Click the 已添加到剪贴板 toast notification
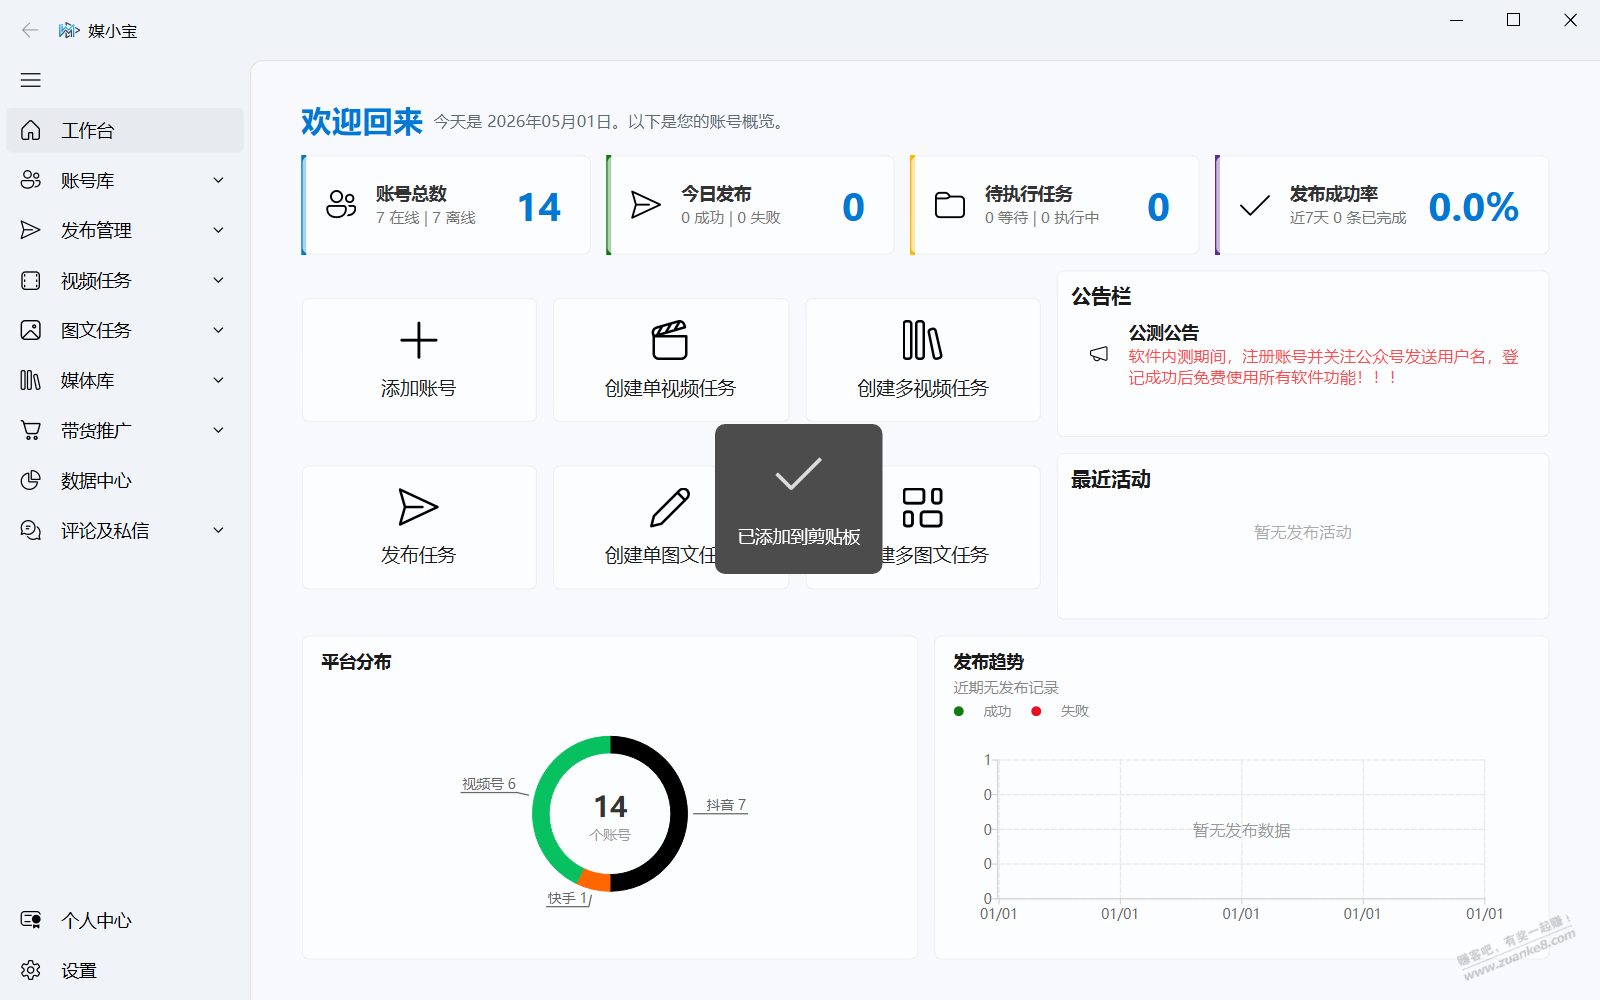The width and height of the screenshot is (1600, 1000). [x=799, y=499]
